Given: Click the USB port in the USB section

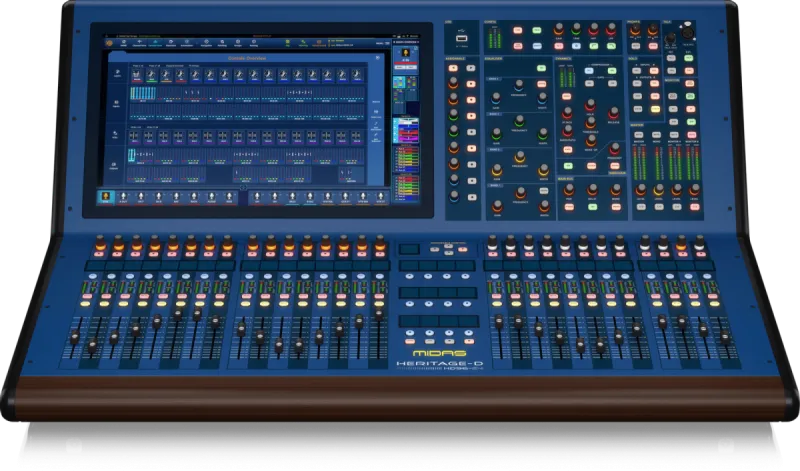Looking at the screenshot, I should pyautogui.click(x=461, y=38).
